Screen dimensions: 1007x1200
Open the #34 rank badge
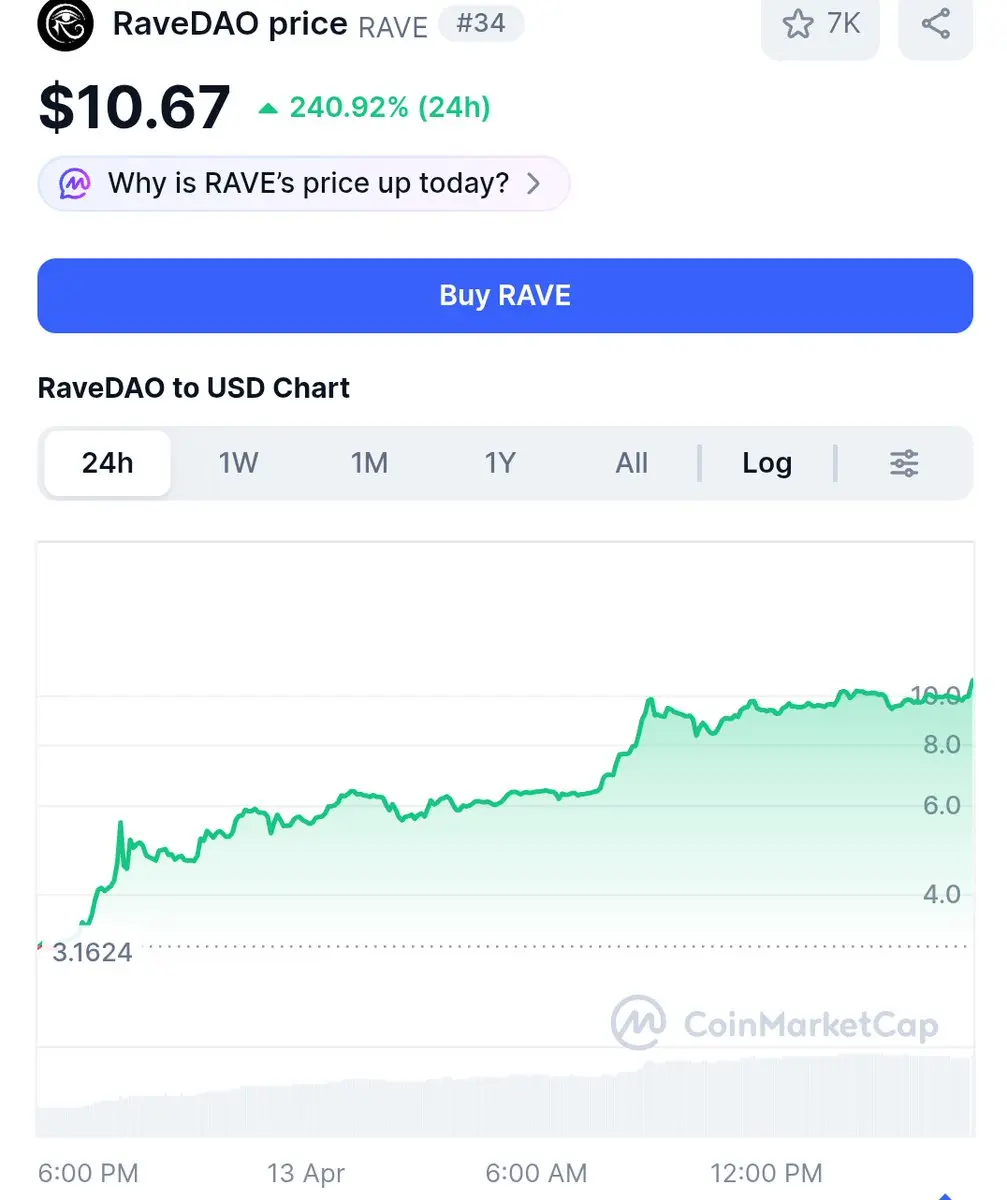tap(481, 23)
